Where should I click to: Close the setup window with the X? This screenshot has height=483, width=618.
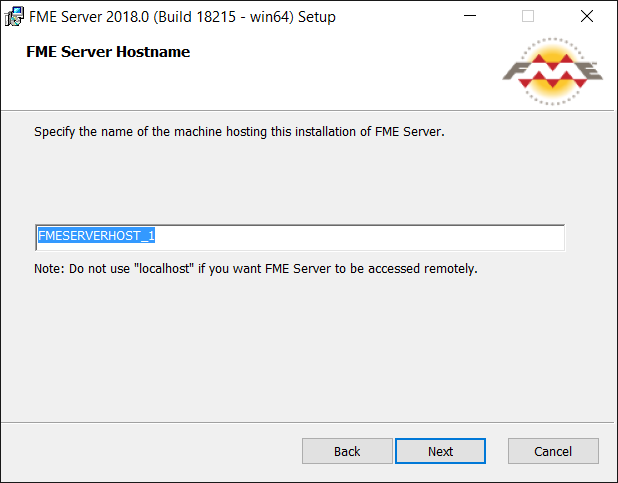pyautogui.click(x=587, y=16)
